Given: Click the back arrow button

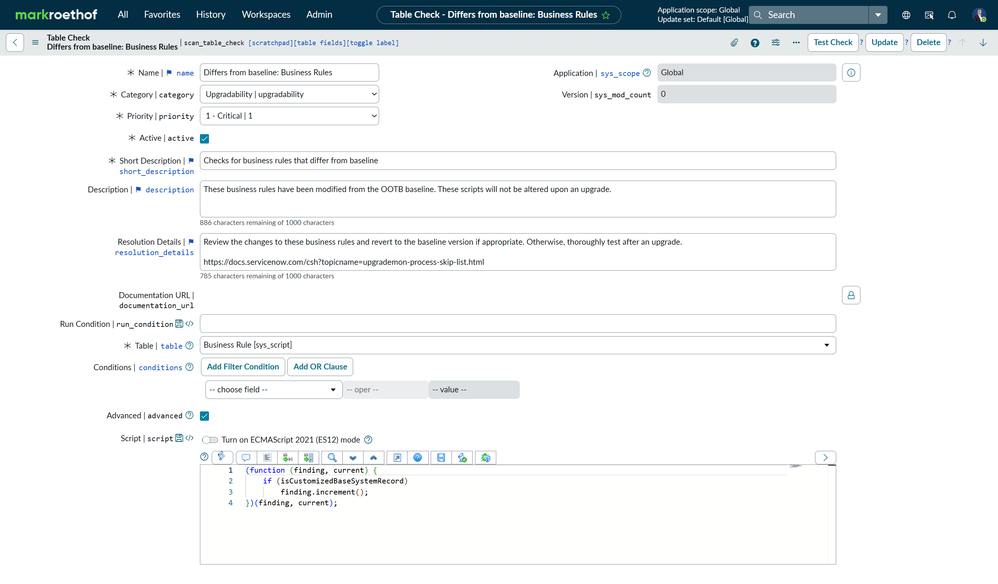Looking at the screenshot, I should pyautogui.click(x=15, y=43).
